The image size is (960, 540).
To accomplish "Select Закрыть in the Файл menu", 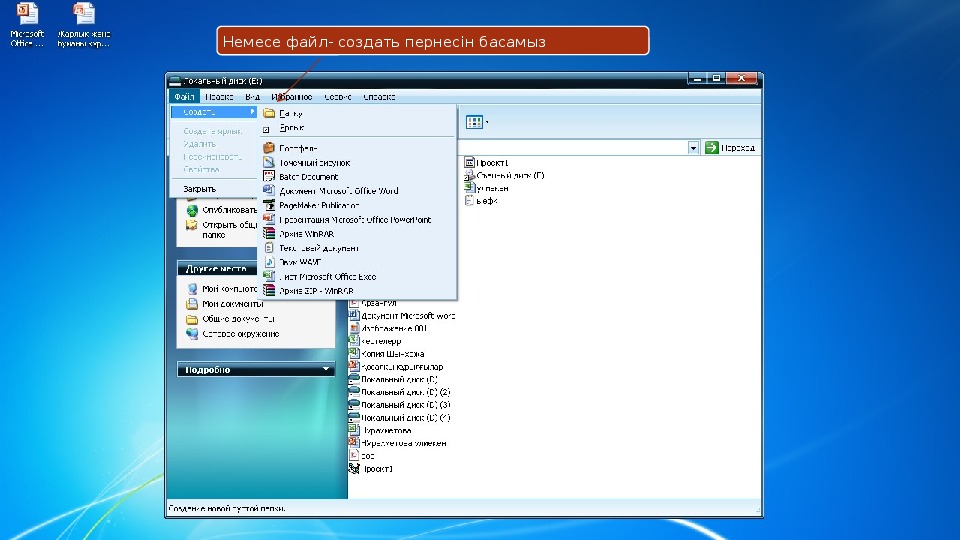I will pyautogui.click(x=199, y=188).
